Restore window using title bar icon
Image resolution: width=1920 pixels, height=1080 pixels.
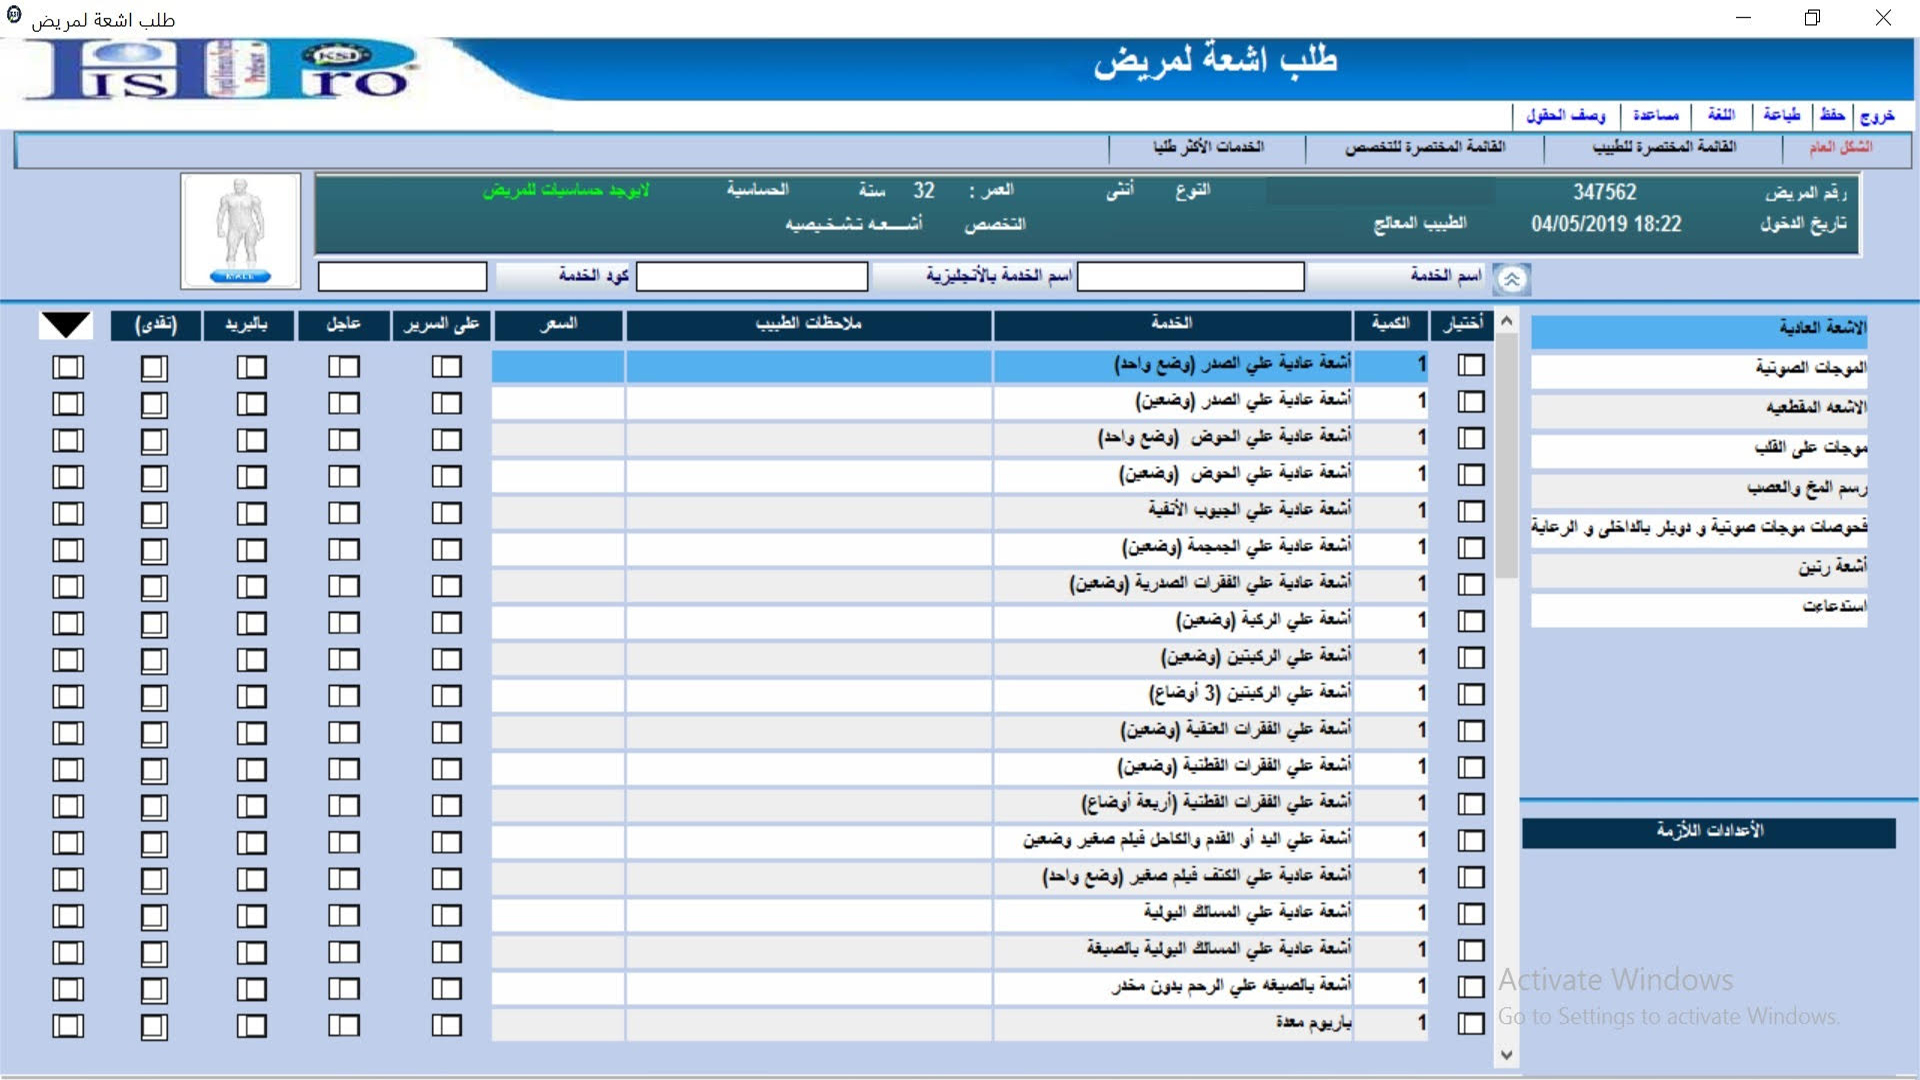pos(1812,18)
